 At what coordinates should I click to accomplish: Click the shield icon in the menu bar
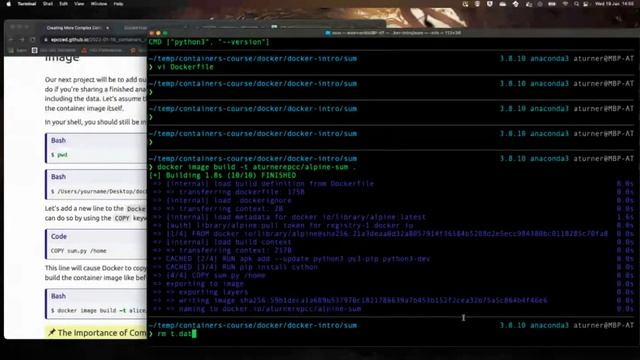coord(489,4)
